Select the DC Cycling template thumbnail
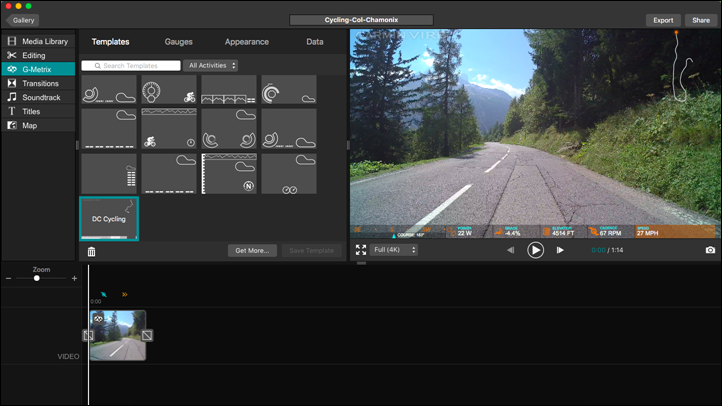The height and width of the screenshot is (406, 722). click(109, 218)
